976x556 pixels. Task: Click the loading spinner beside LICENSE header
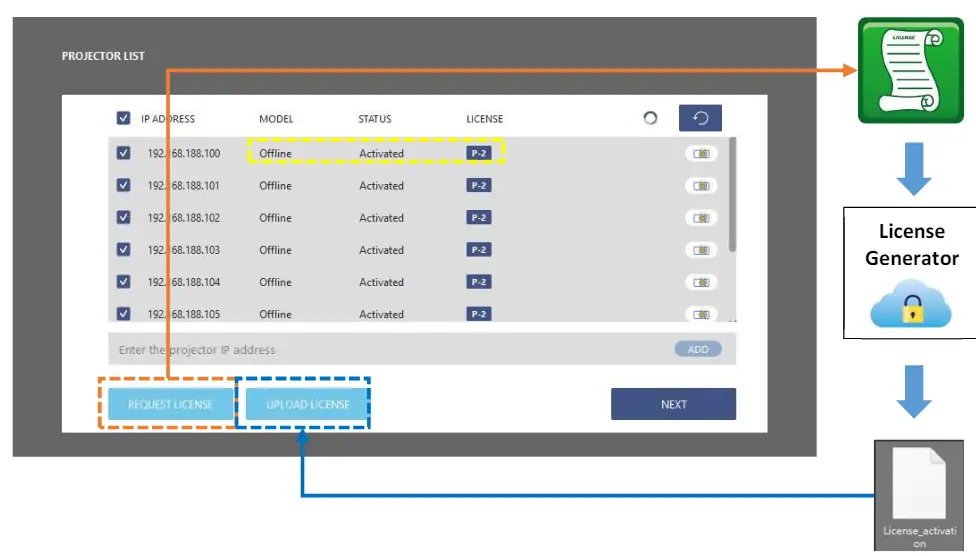650,118
